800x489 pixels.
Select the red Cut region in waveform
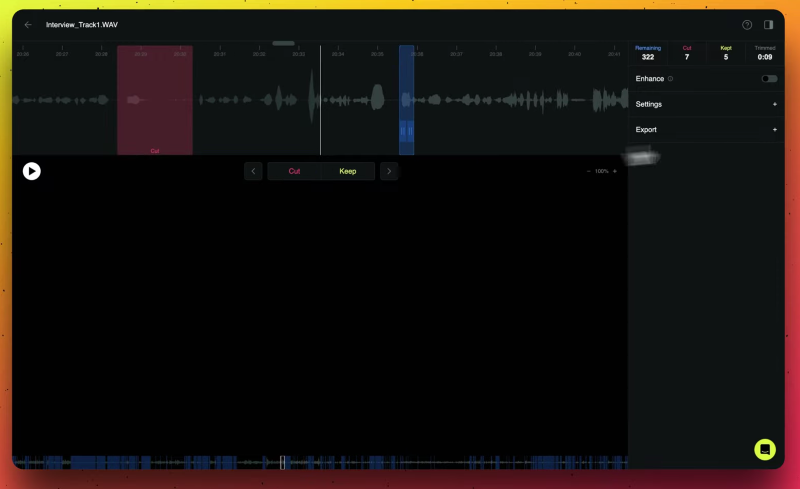click(154, 100)
